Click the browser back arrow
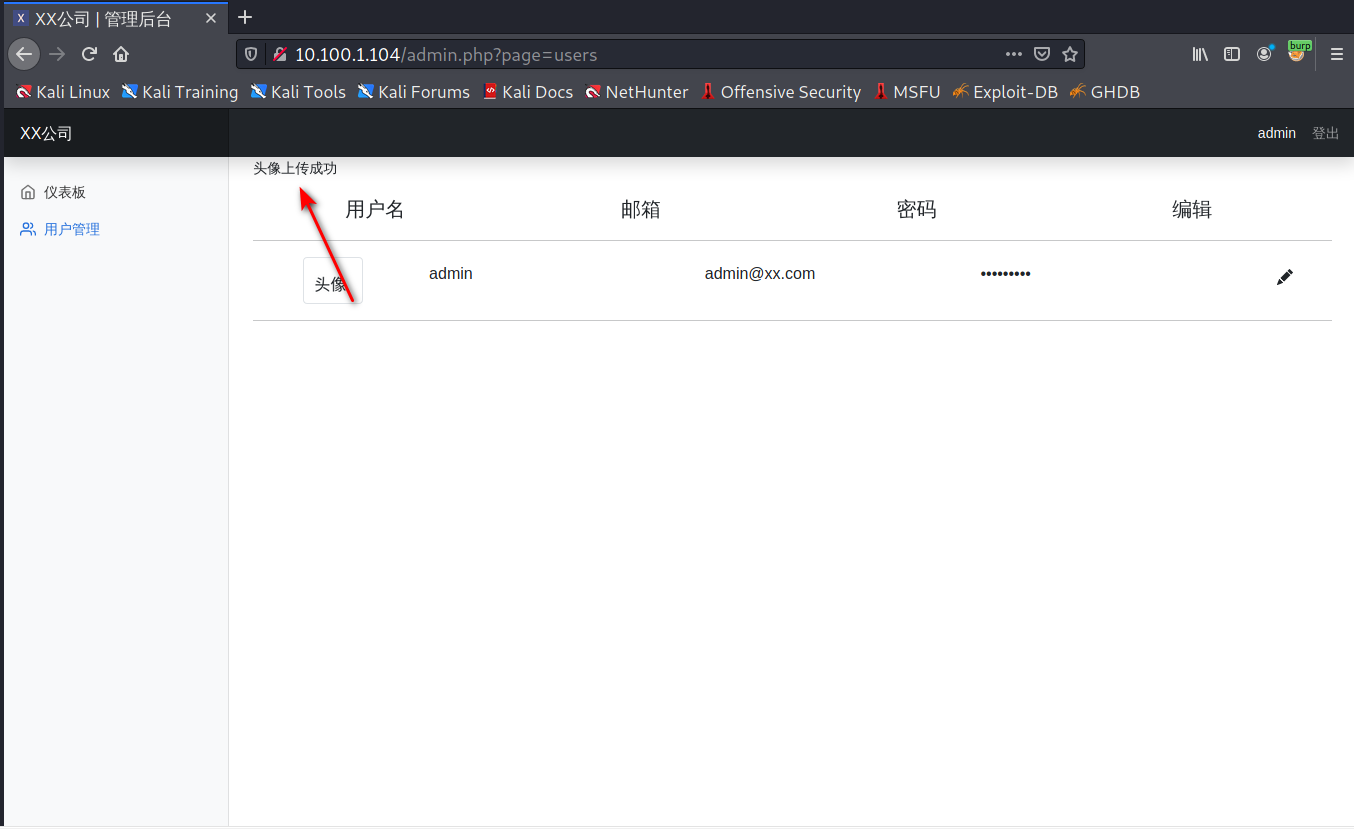 click(24, 54)
